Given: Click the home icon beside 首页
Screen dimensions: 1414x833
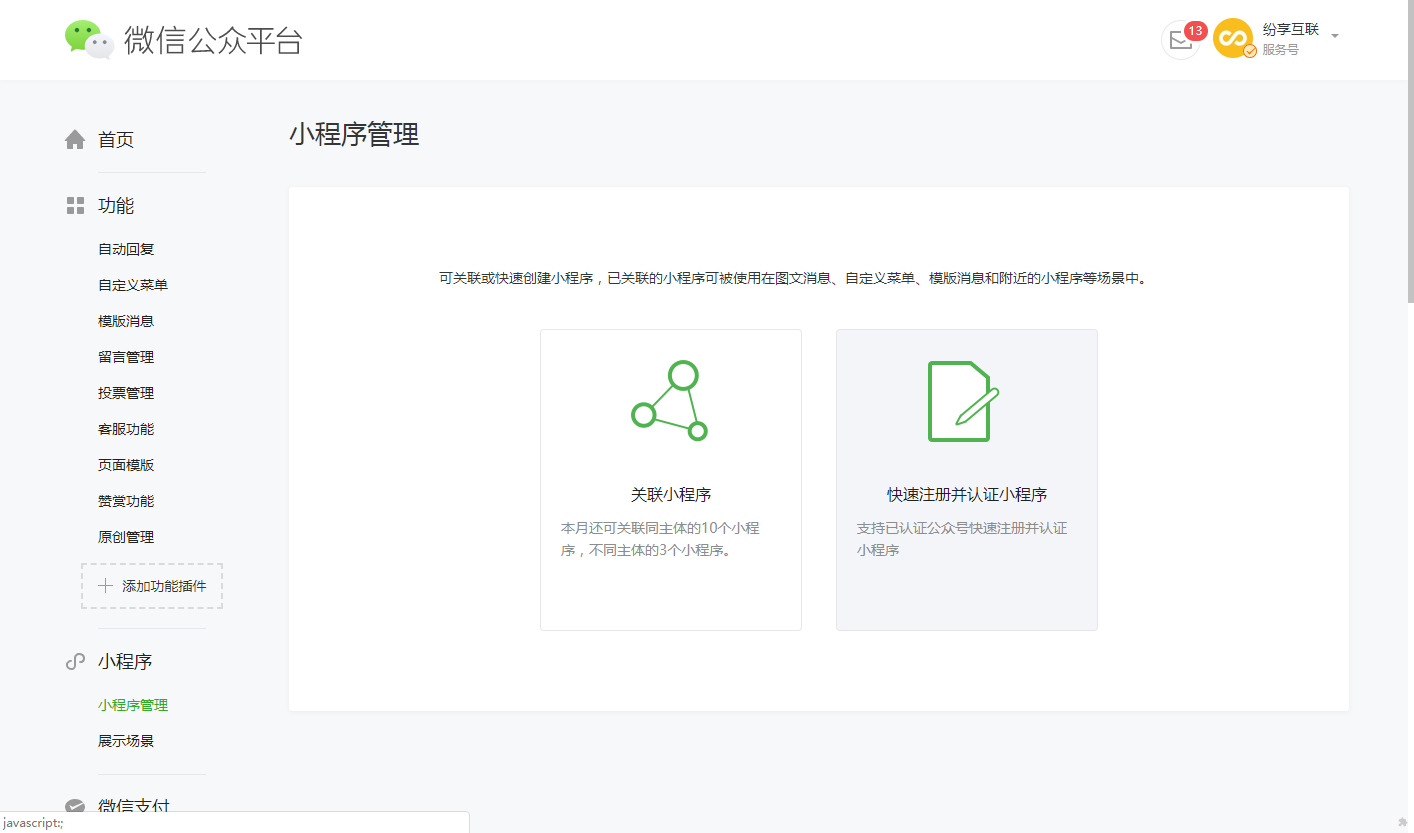Looking at the screenshot, I should click(x=75, y=140).
